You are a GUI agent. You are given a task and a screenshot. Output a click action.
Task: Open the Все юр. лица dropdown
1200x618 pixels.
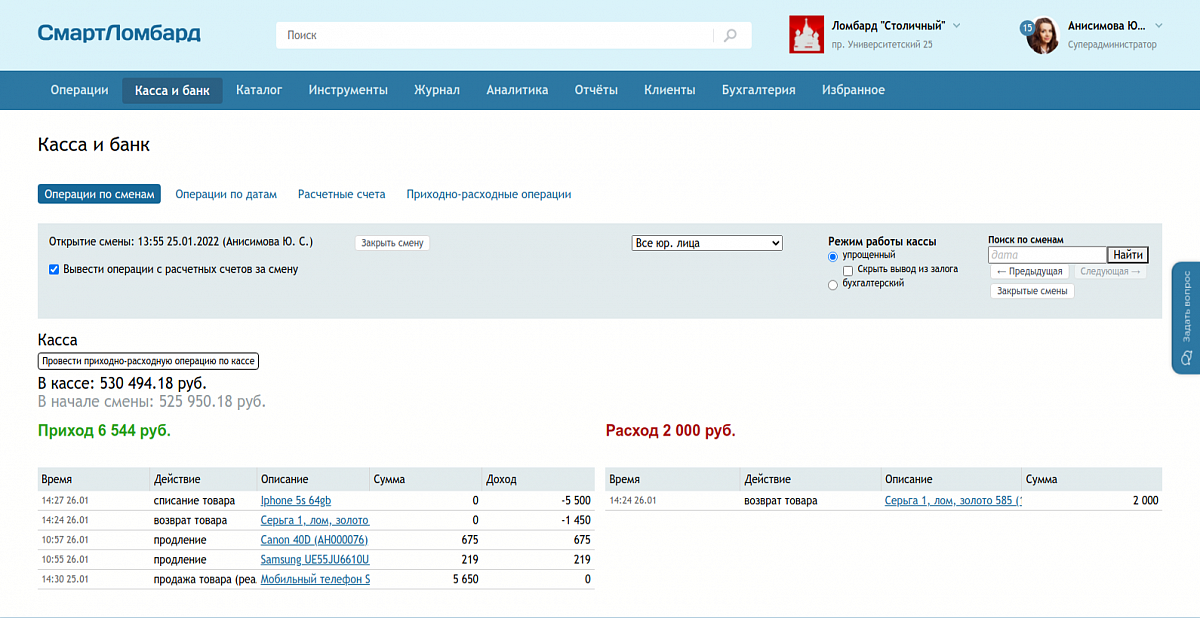[x=707, y=243]
